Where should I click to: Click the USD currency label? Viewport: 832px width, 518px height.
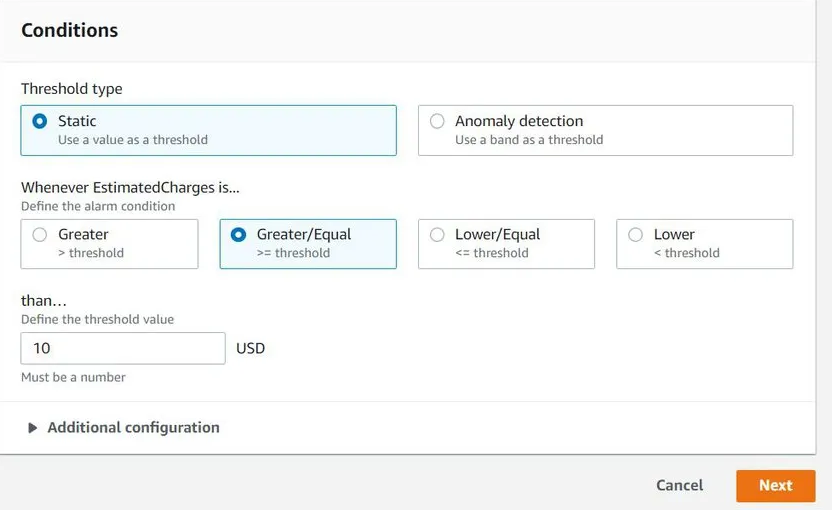tap(251, 348)
